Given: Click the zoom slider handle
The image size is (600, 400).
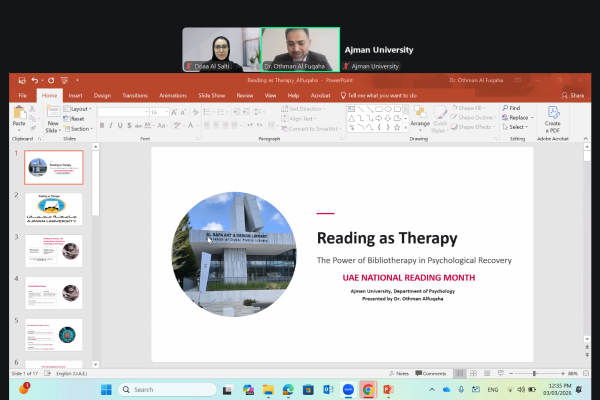Looking at the screenshot, I should pos(534,373).
